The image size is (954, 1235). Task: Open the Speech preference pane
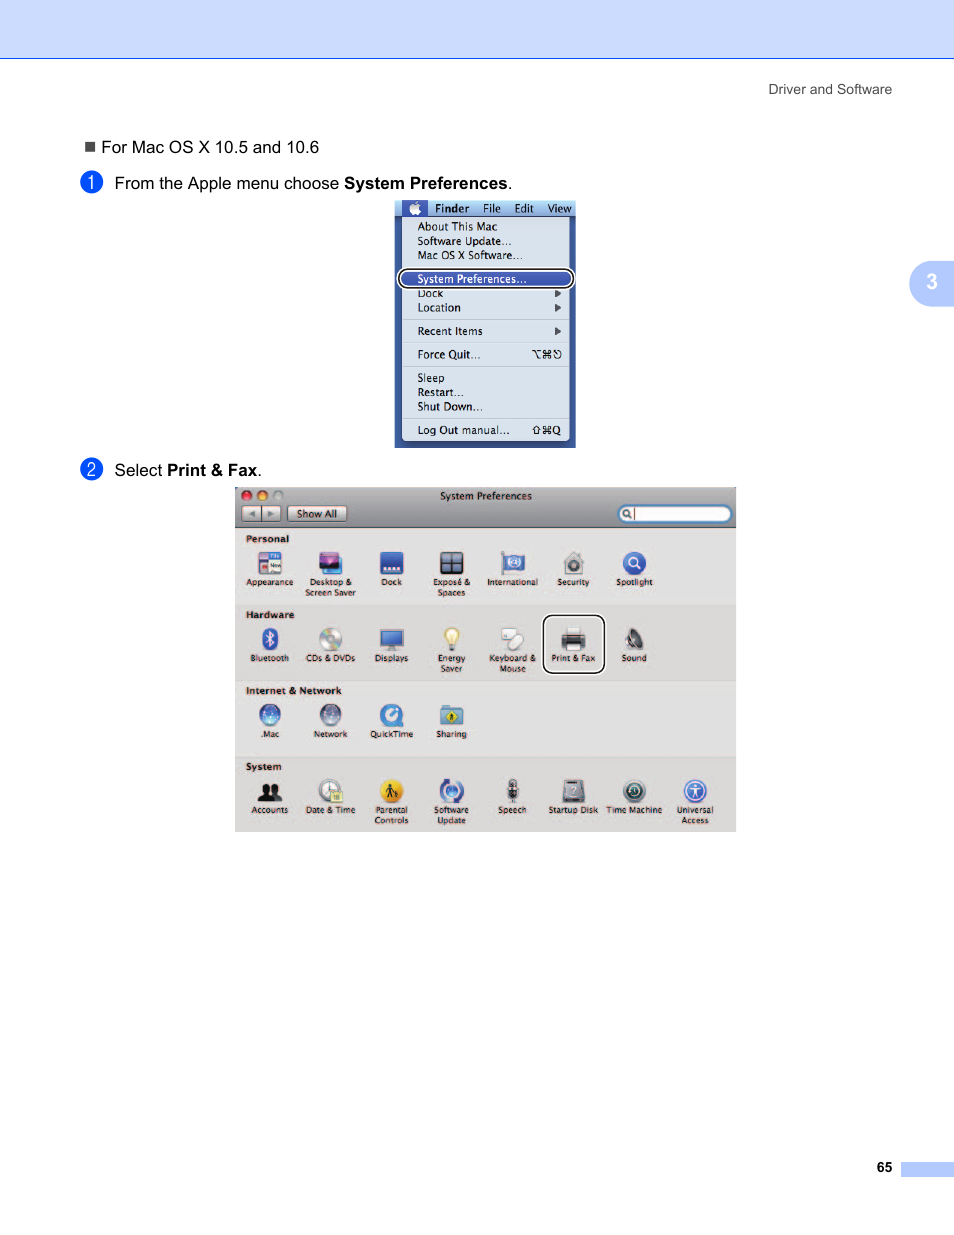512,797
